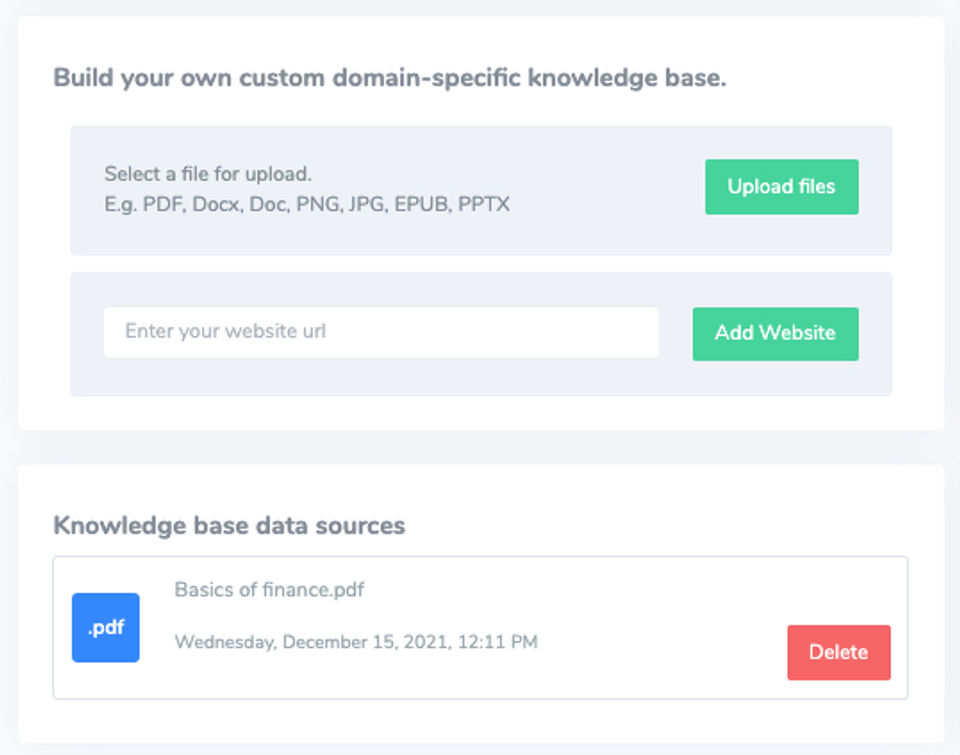Image resolution: width=960 pixels, height=755 pixels.
Task: Click the 'Enter your website url' placeholder
Action: click(226, 331)
